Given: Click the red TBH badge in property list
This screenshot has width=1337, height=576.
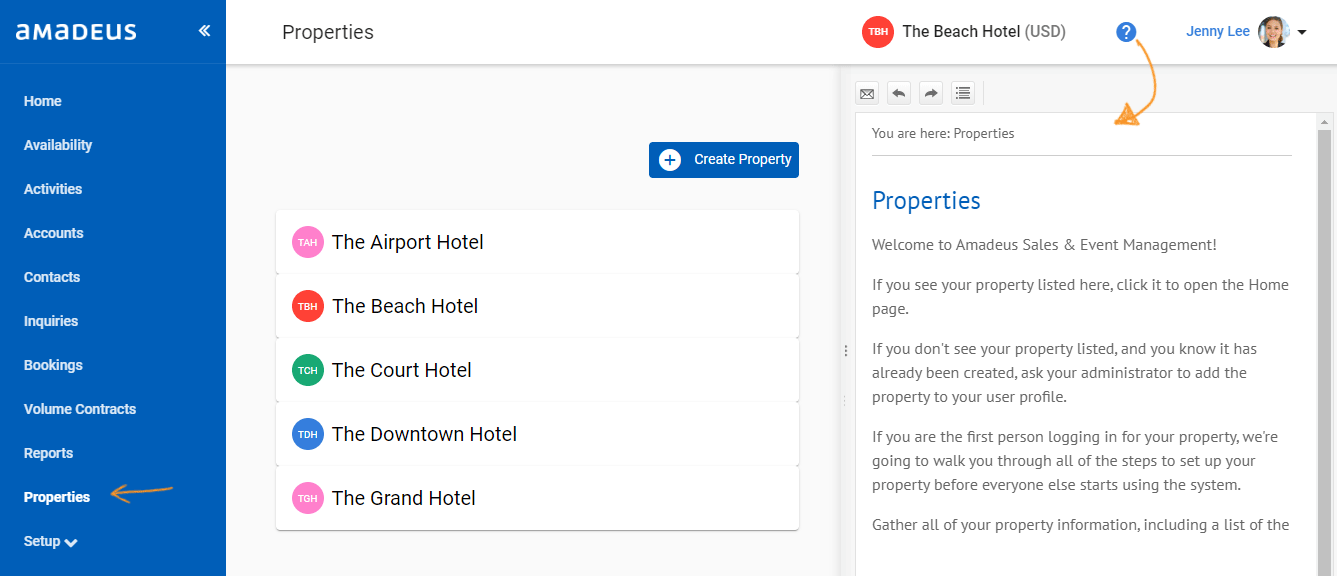Looking at the screenshot, I should click(x=308, y=306).
